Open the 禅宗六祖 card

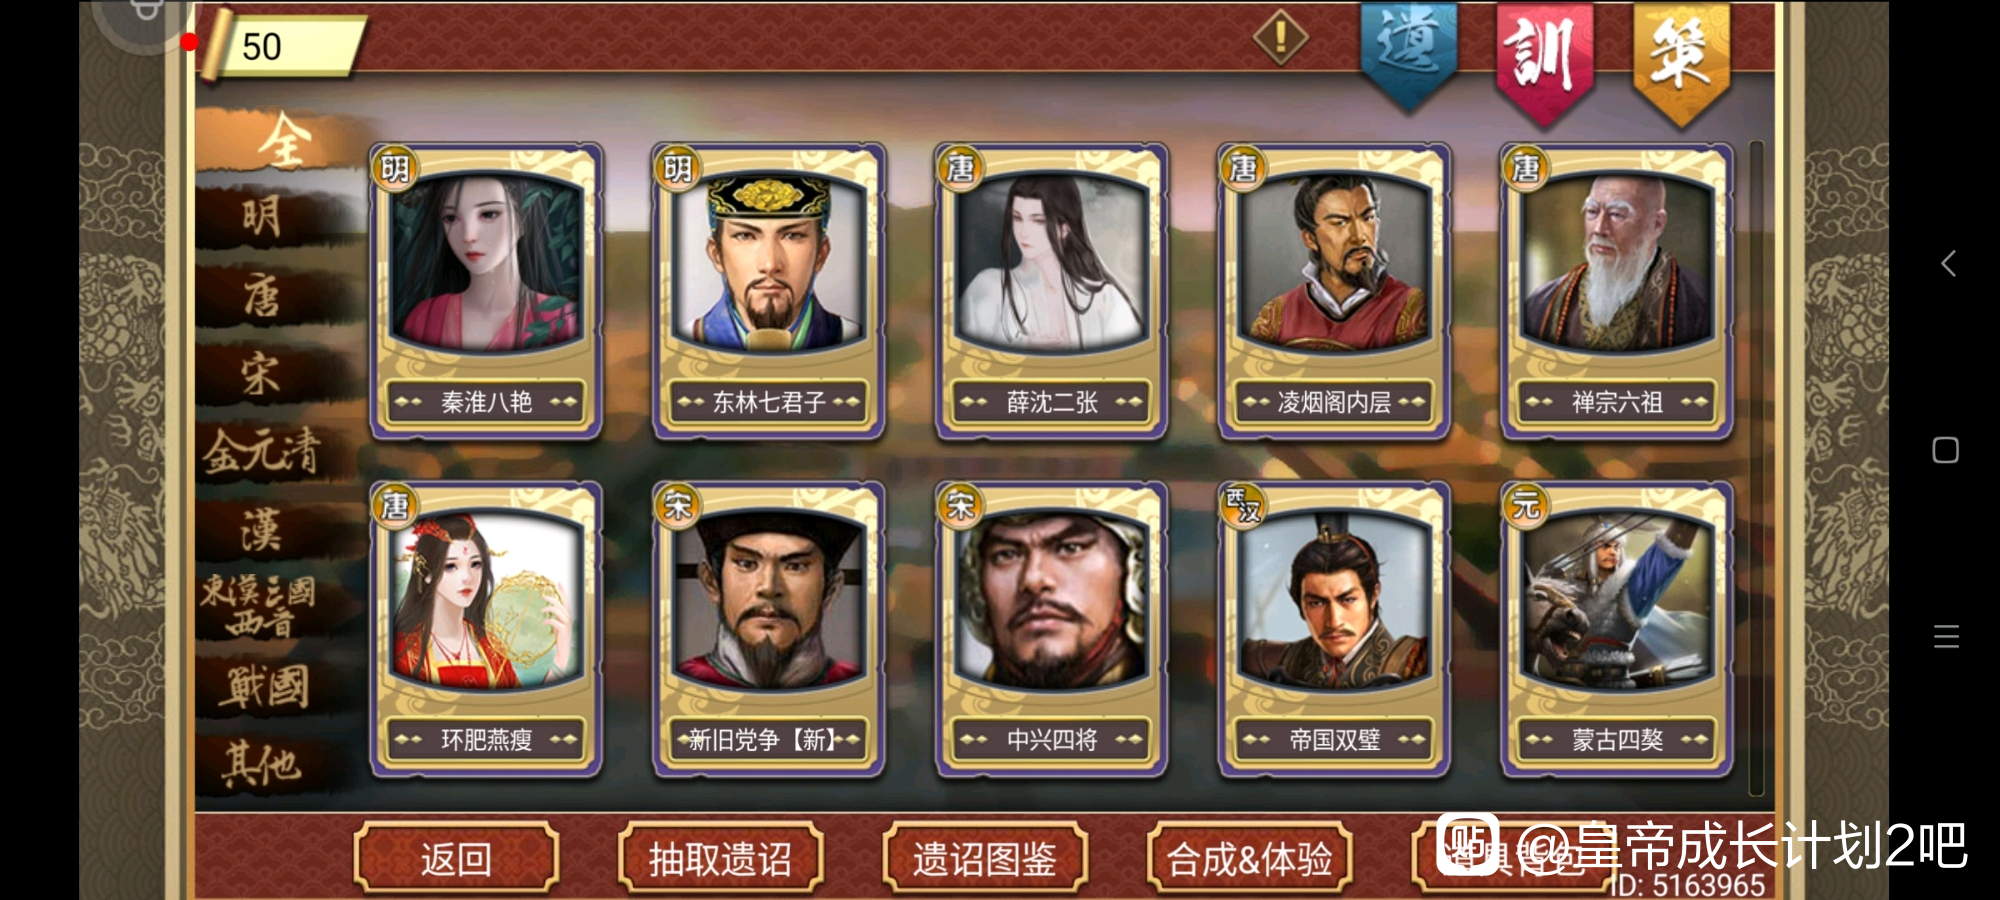(x=1617, y=291)
